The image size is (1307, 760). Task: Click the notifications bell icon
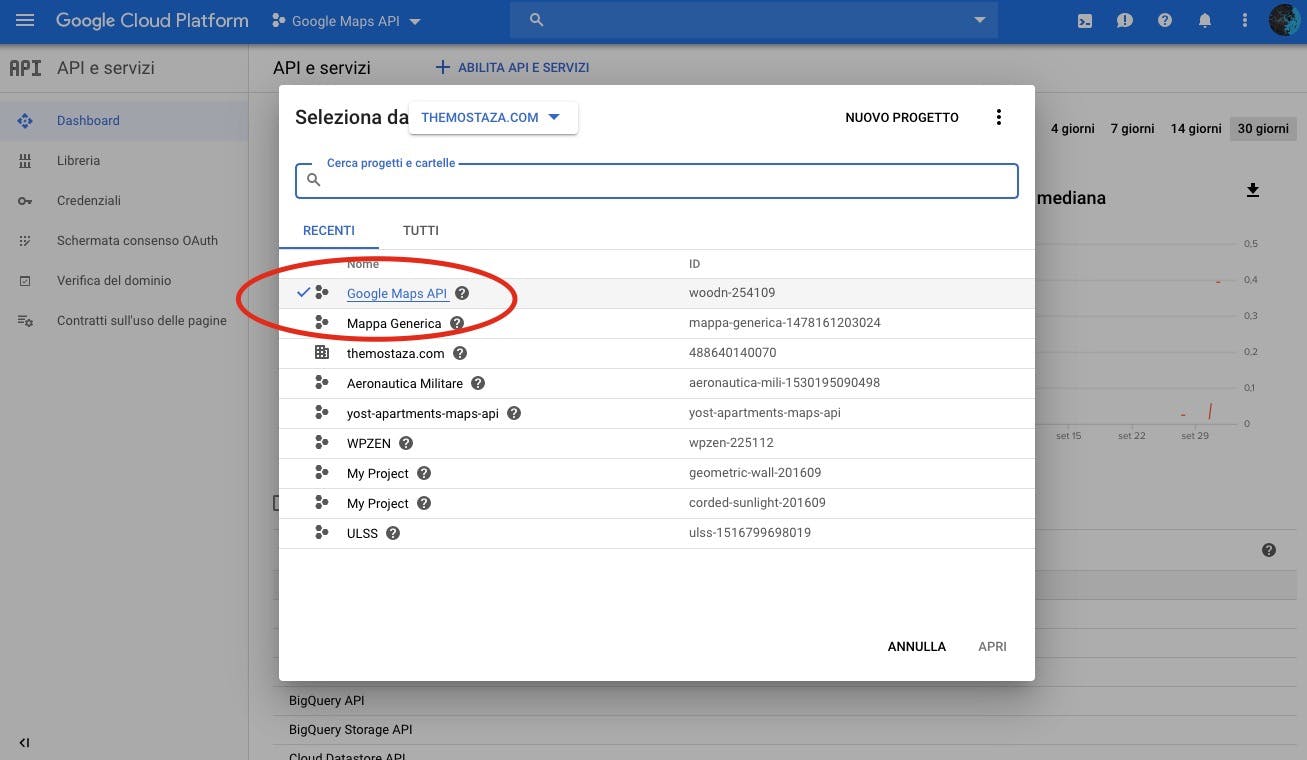coord(1204,20)
